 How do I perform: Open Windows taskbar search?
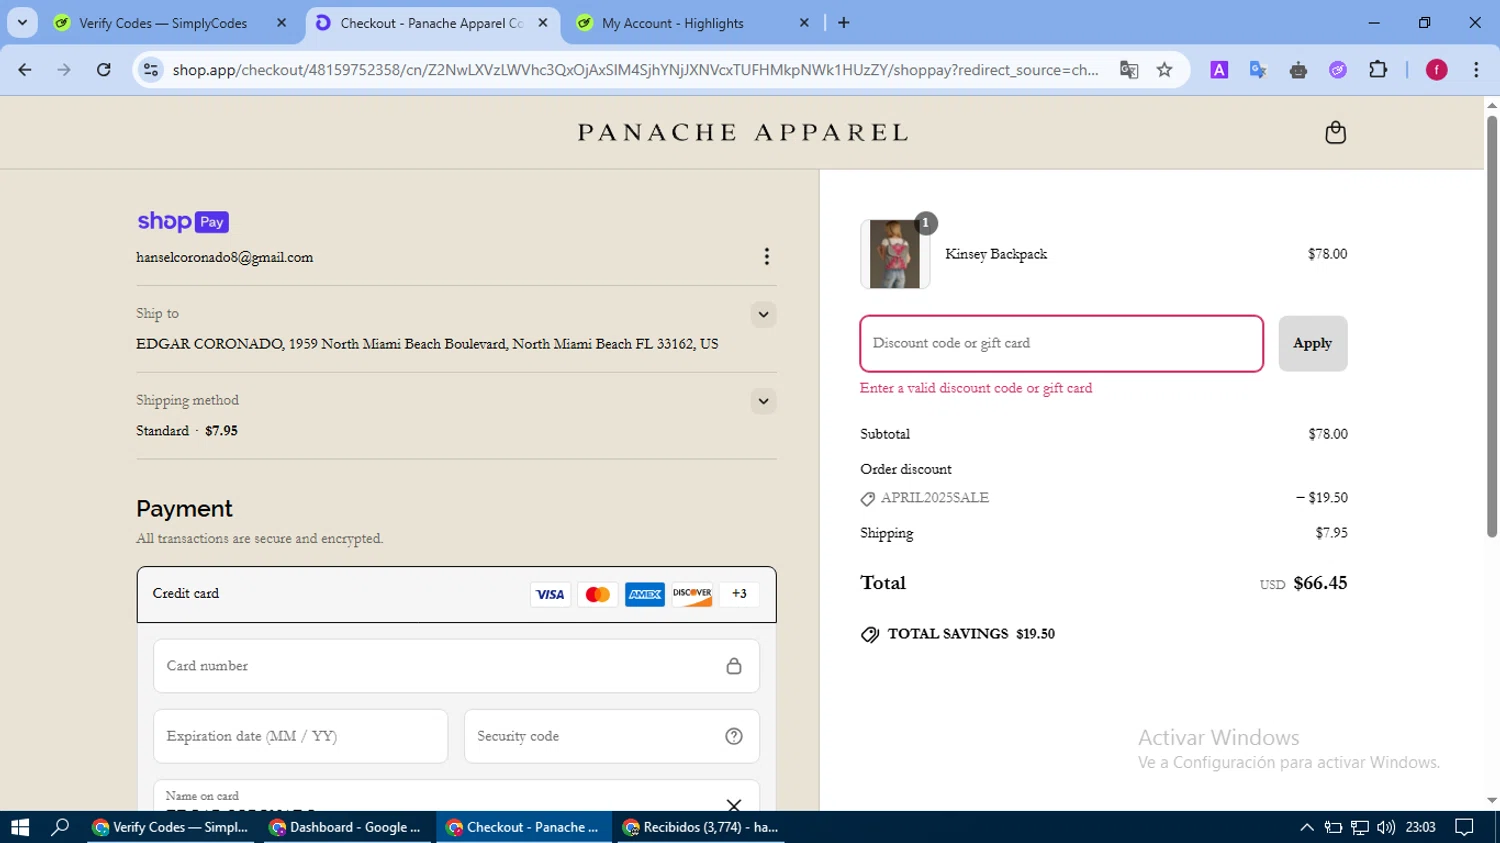click(x=60, y=827)
